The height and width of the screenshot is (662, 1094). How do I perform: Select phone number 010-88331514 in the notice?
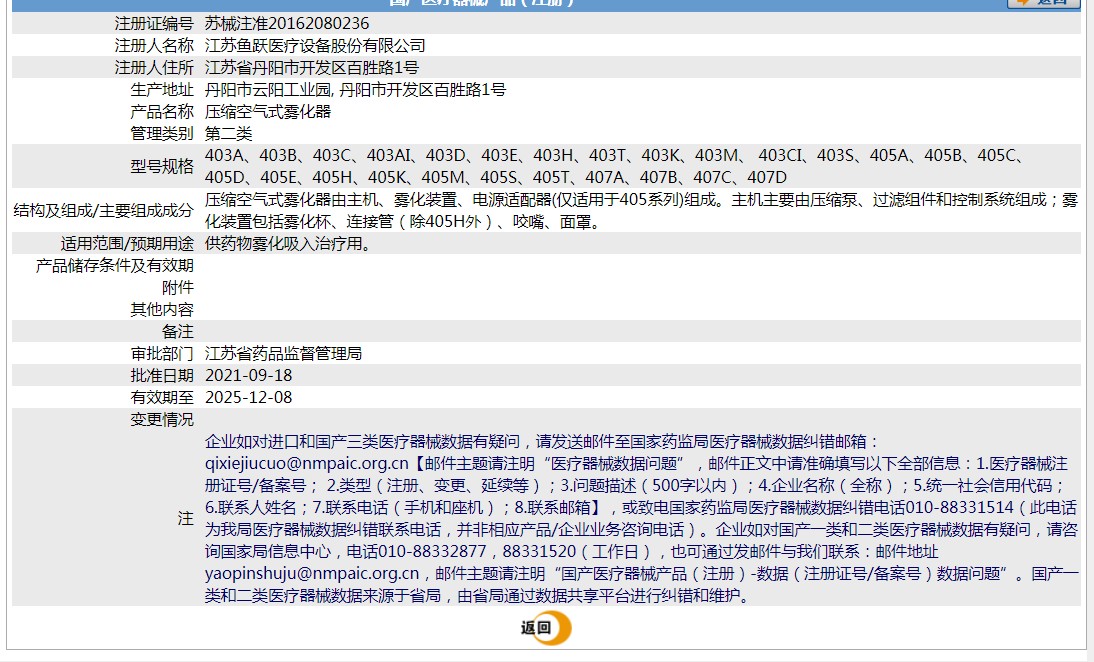tap(958, 507)
